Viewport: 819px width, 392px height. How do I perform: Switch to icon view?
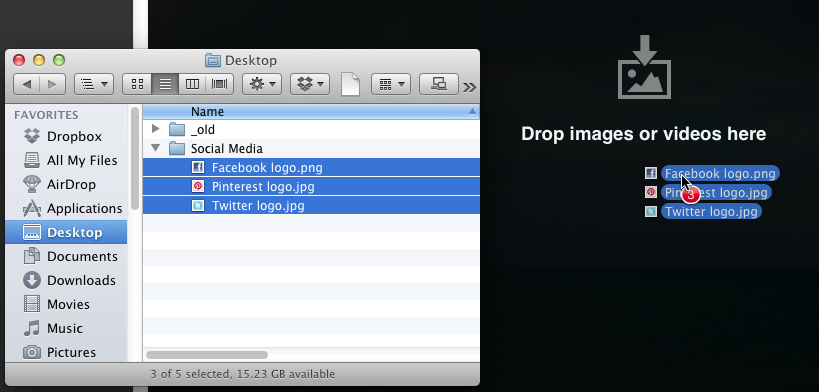tap(137, 84)
